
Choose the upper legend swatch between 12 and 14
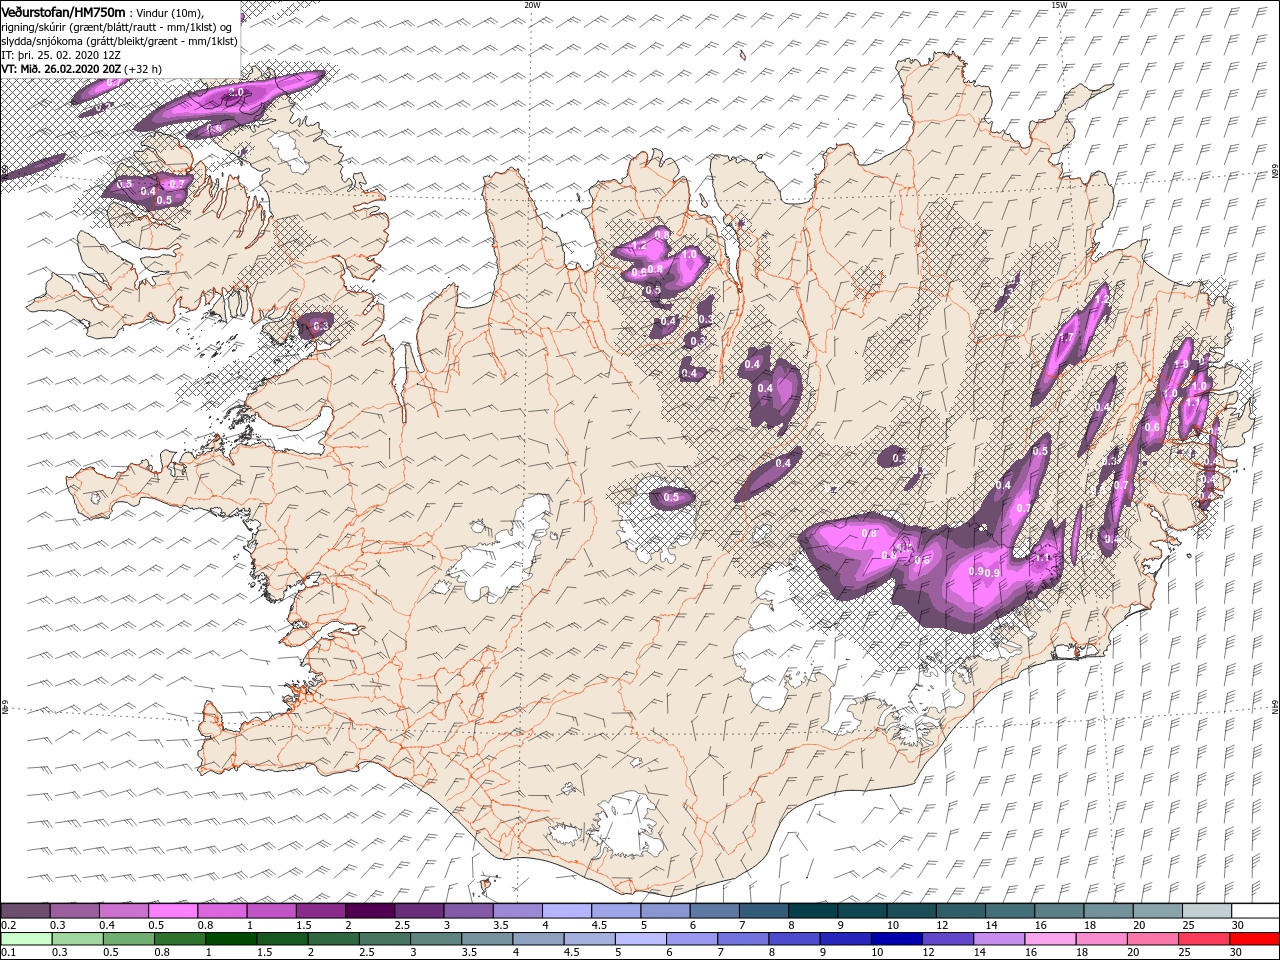(x=960, y=911)
